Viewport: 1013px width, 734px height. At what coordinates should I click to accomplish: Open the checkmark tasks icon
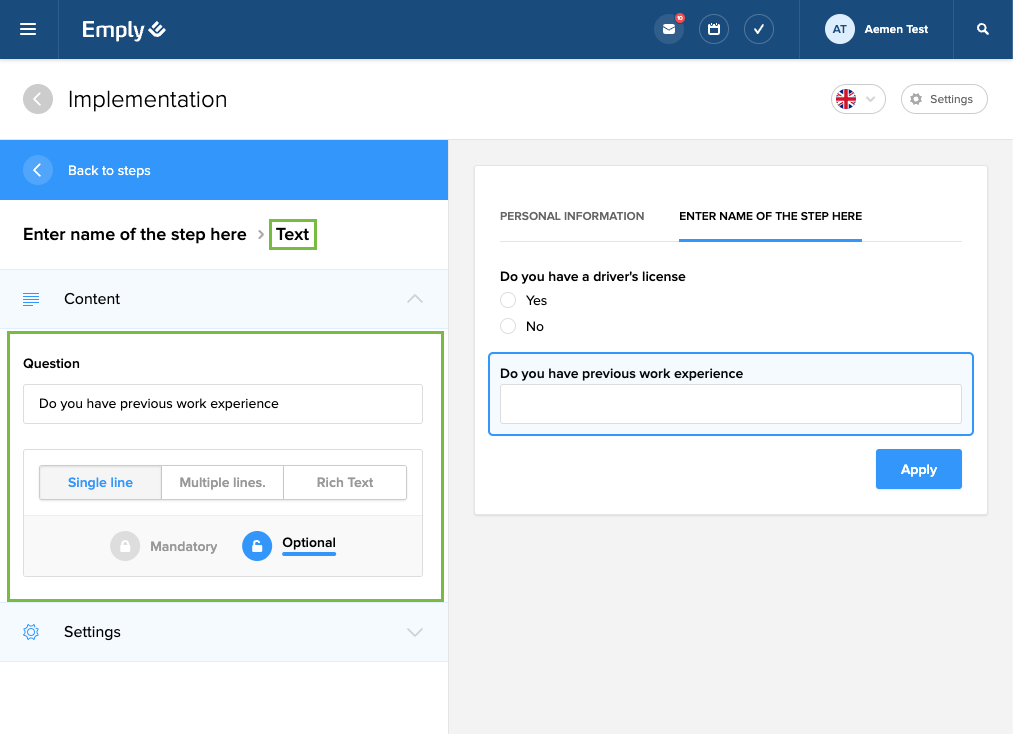(759, 29)
